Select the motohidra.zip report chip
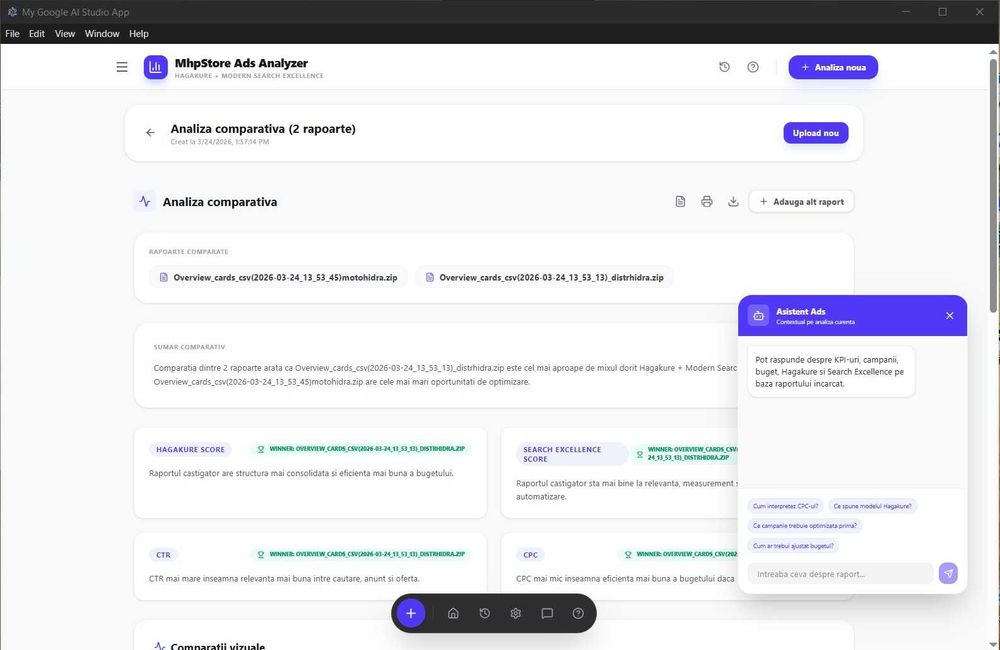Screen dimensions: 1000x650 278,277
